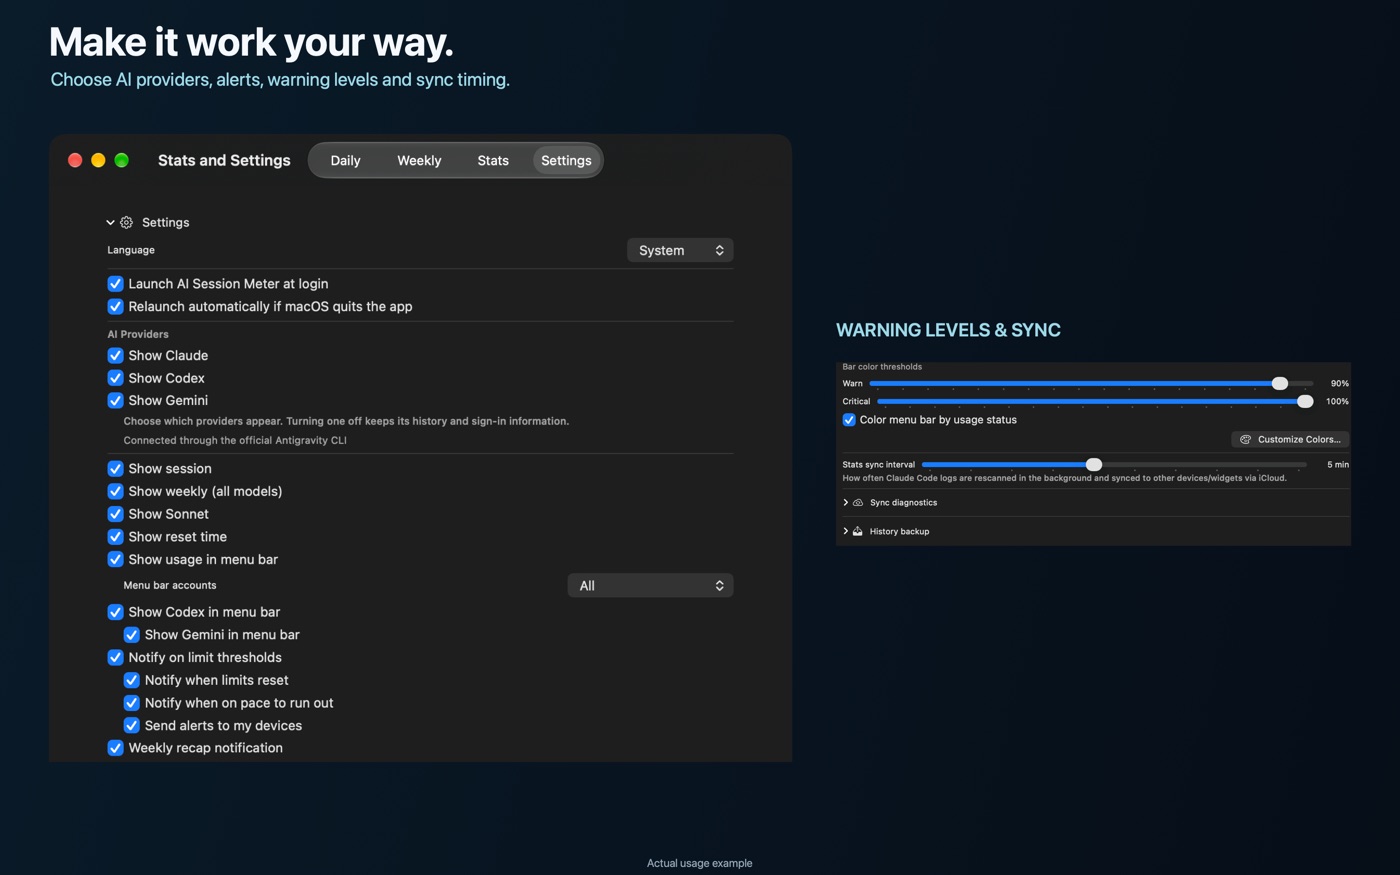Toggle Notify when limits reset

coord(131,680)
